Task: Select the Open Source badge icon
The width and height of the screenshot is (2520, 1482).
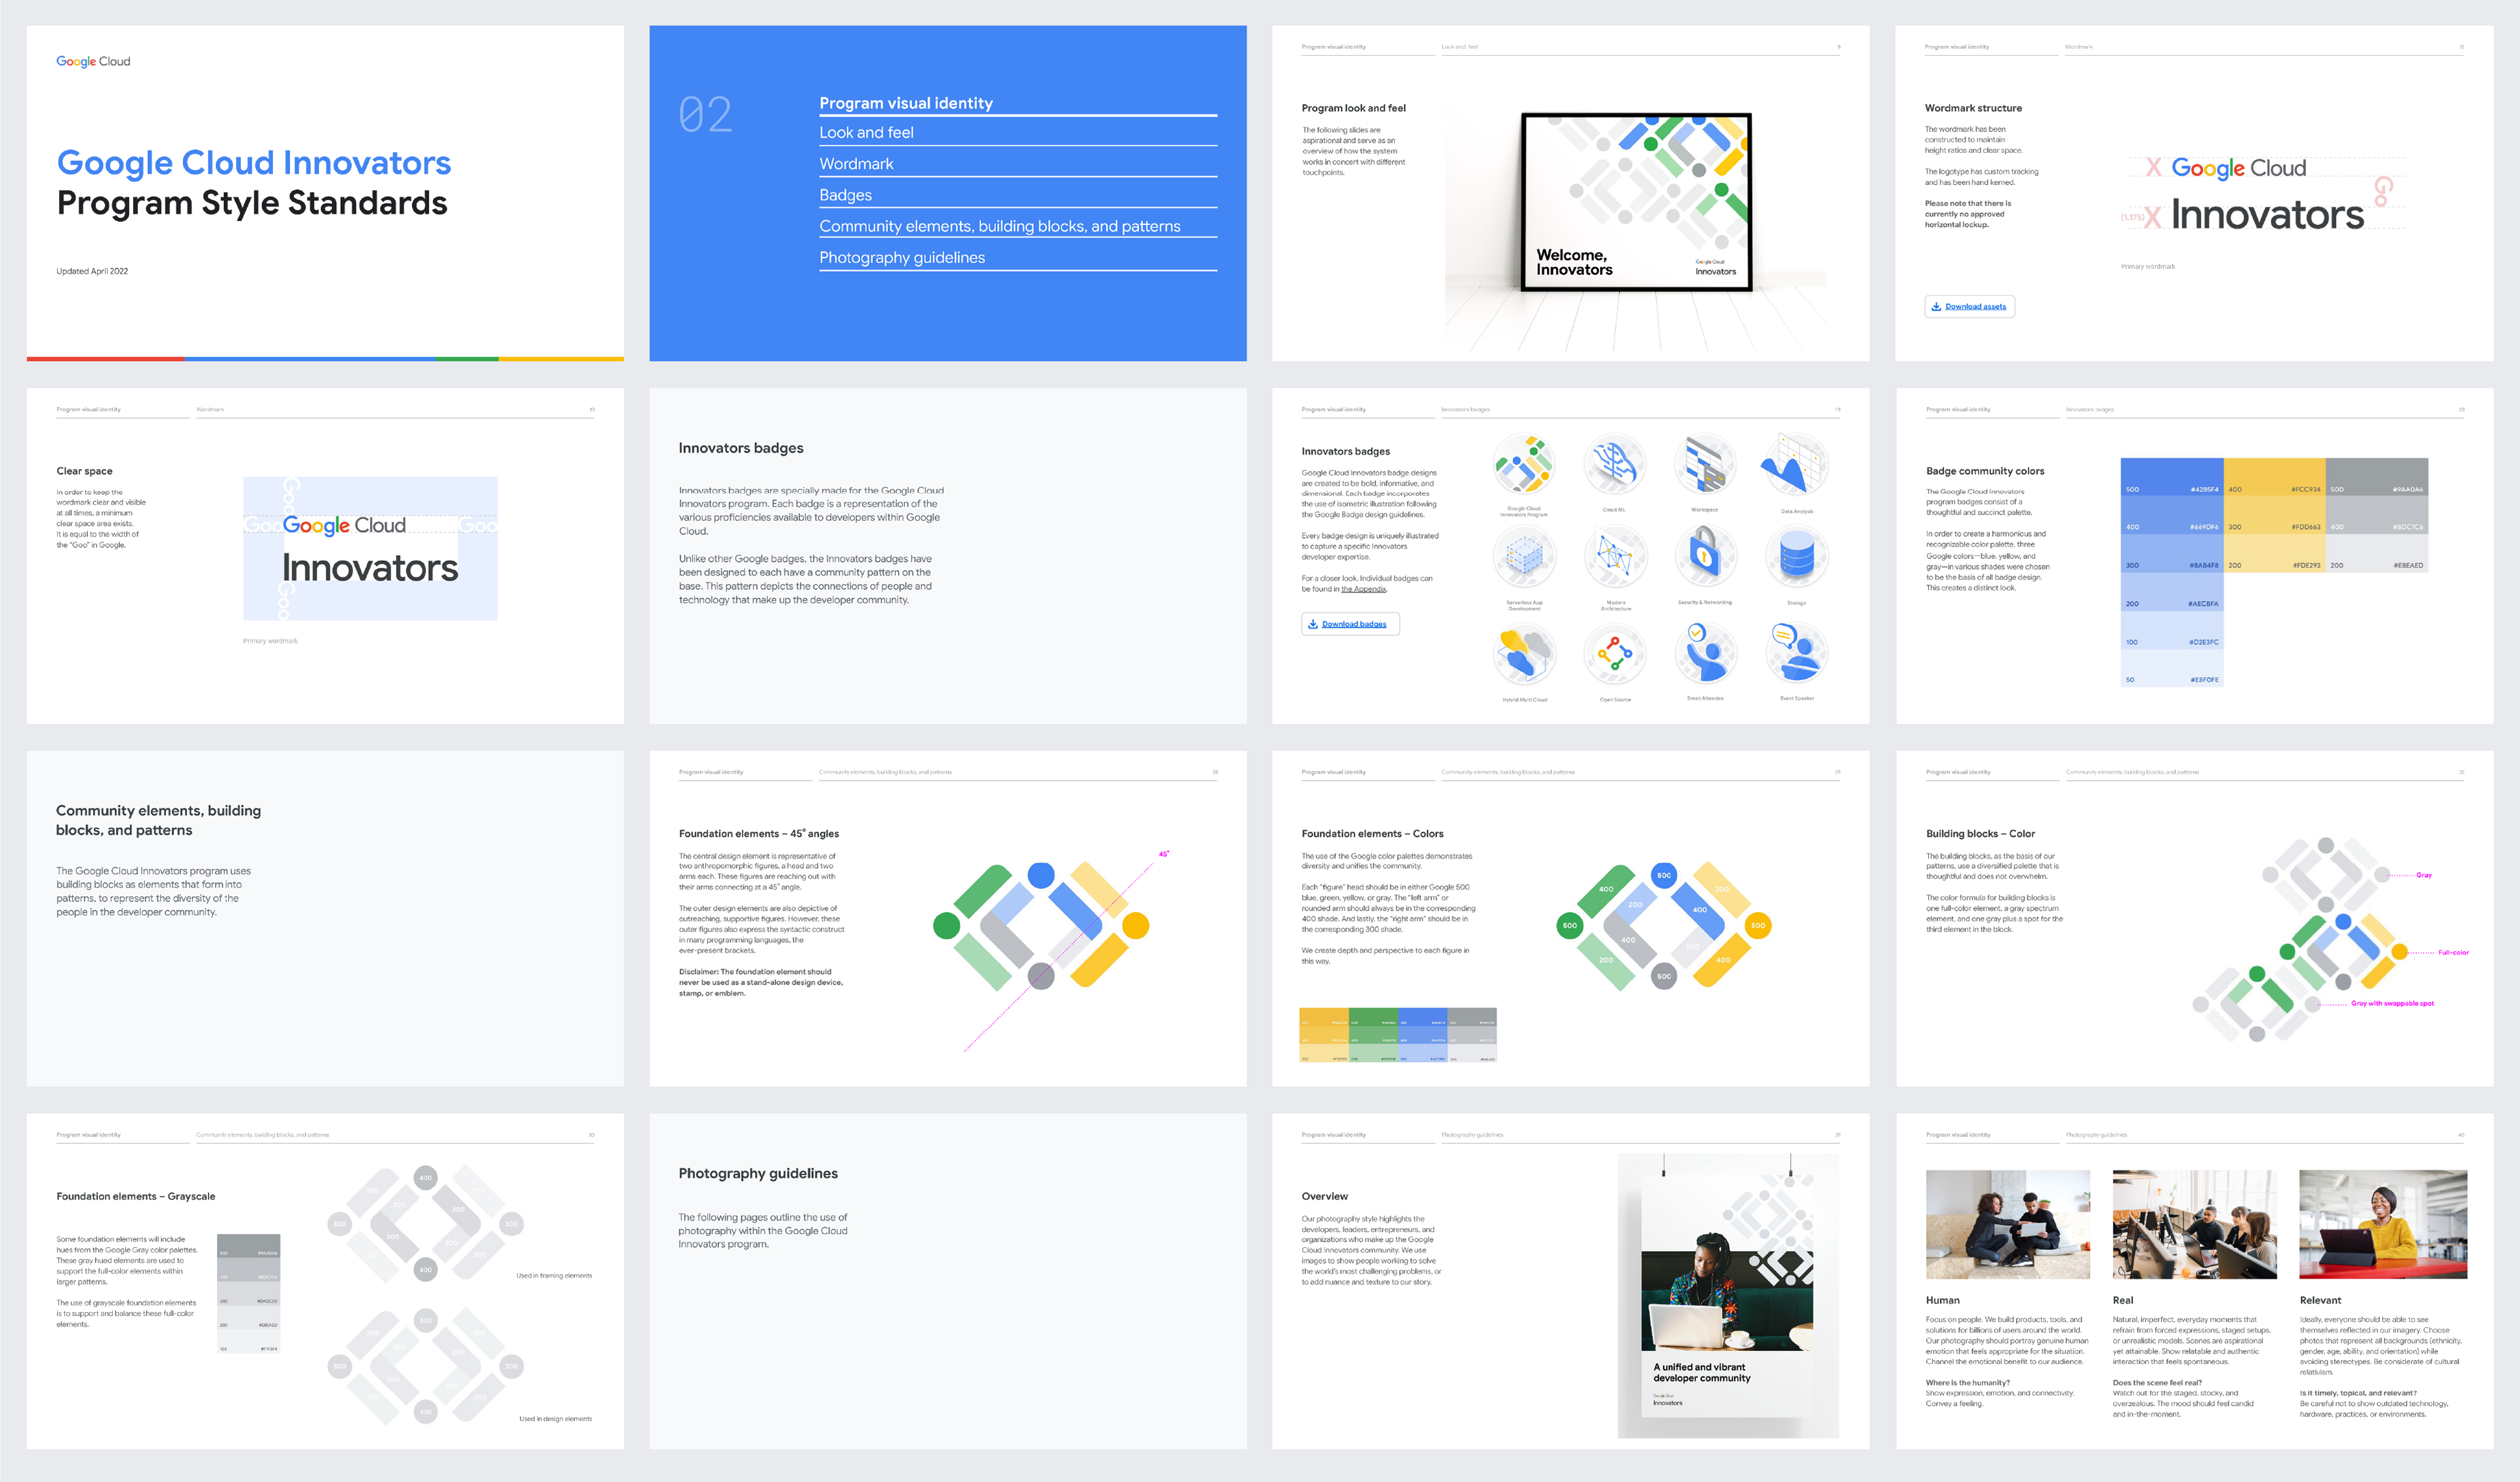Action: (1614, 653)
